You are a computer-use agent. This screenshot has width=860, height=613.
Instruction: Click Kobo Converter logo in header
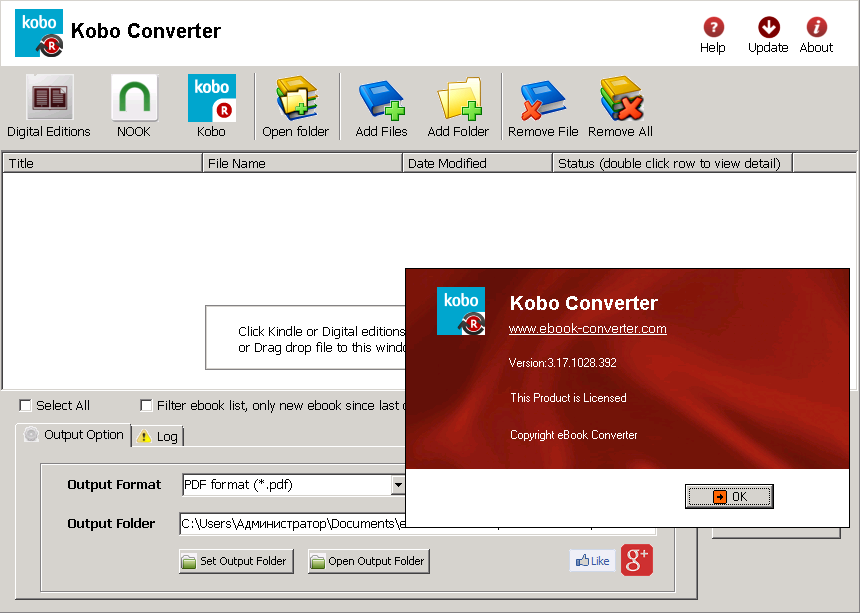tap(39, 33)
